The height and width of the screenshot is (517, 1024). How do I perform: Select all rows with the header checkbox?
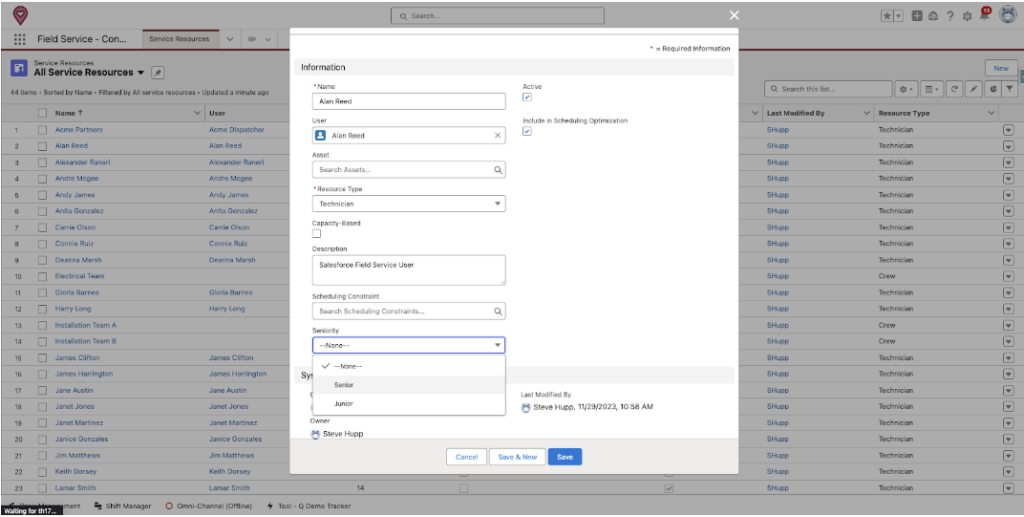pos(42,113)
